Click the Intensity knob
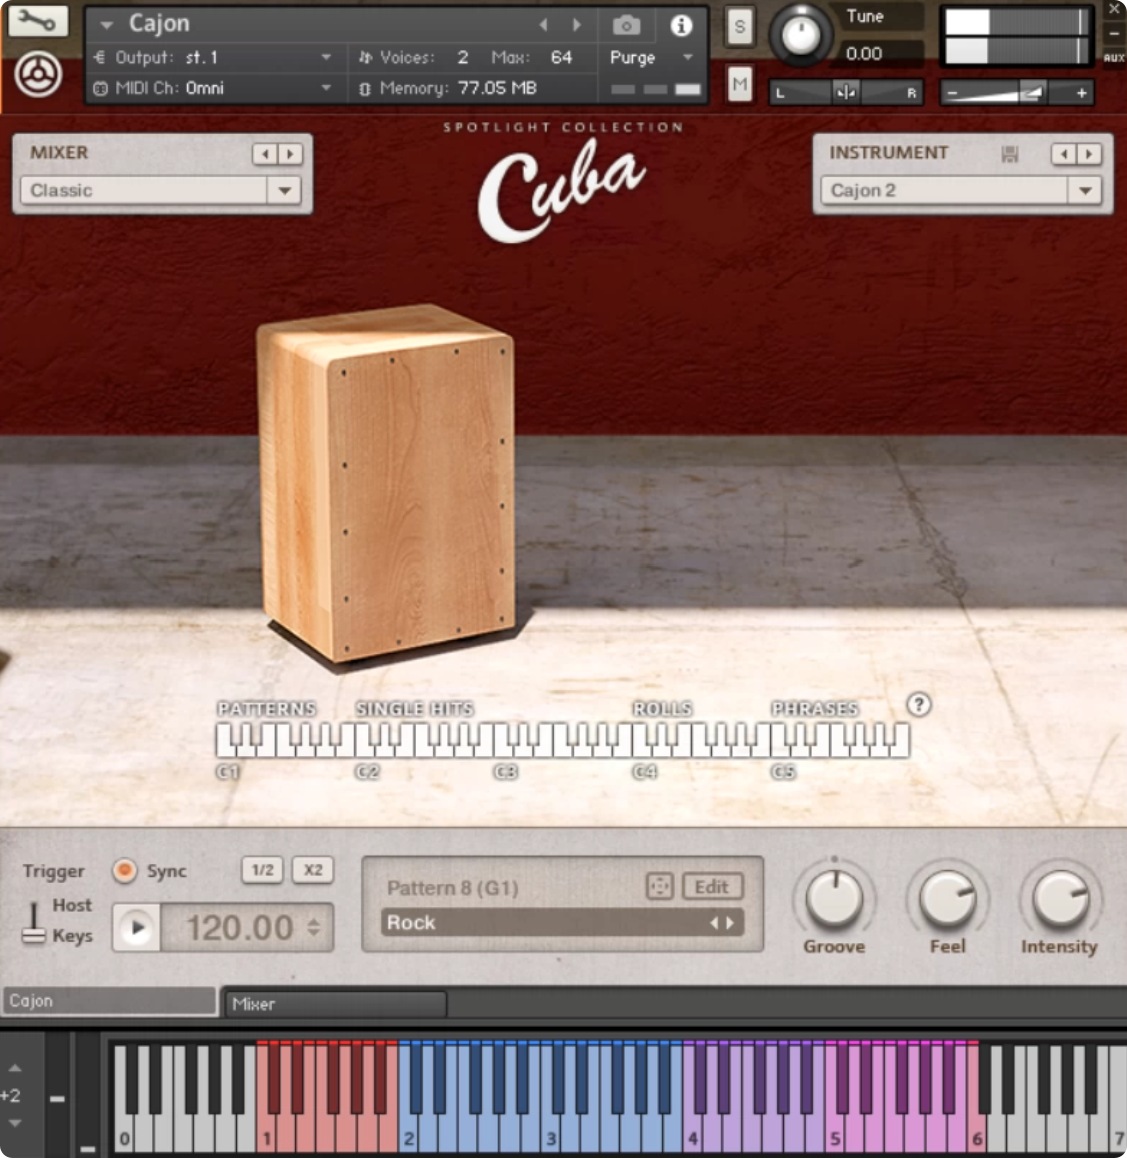1127x1158 pixels. click(x=1061, y=899)
